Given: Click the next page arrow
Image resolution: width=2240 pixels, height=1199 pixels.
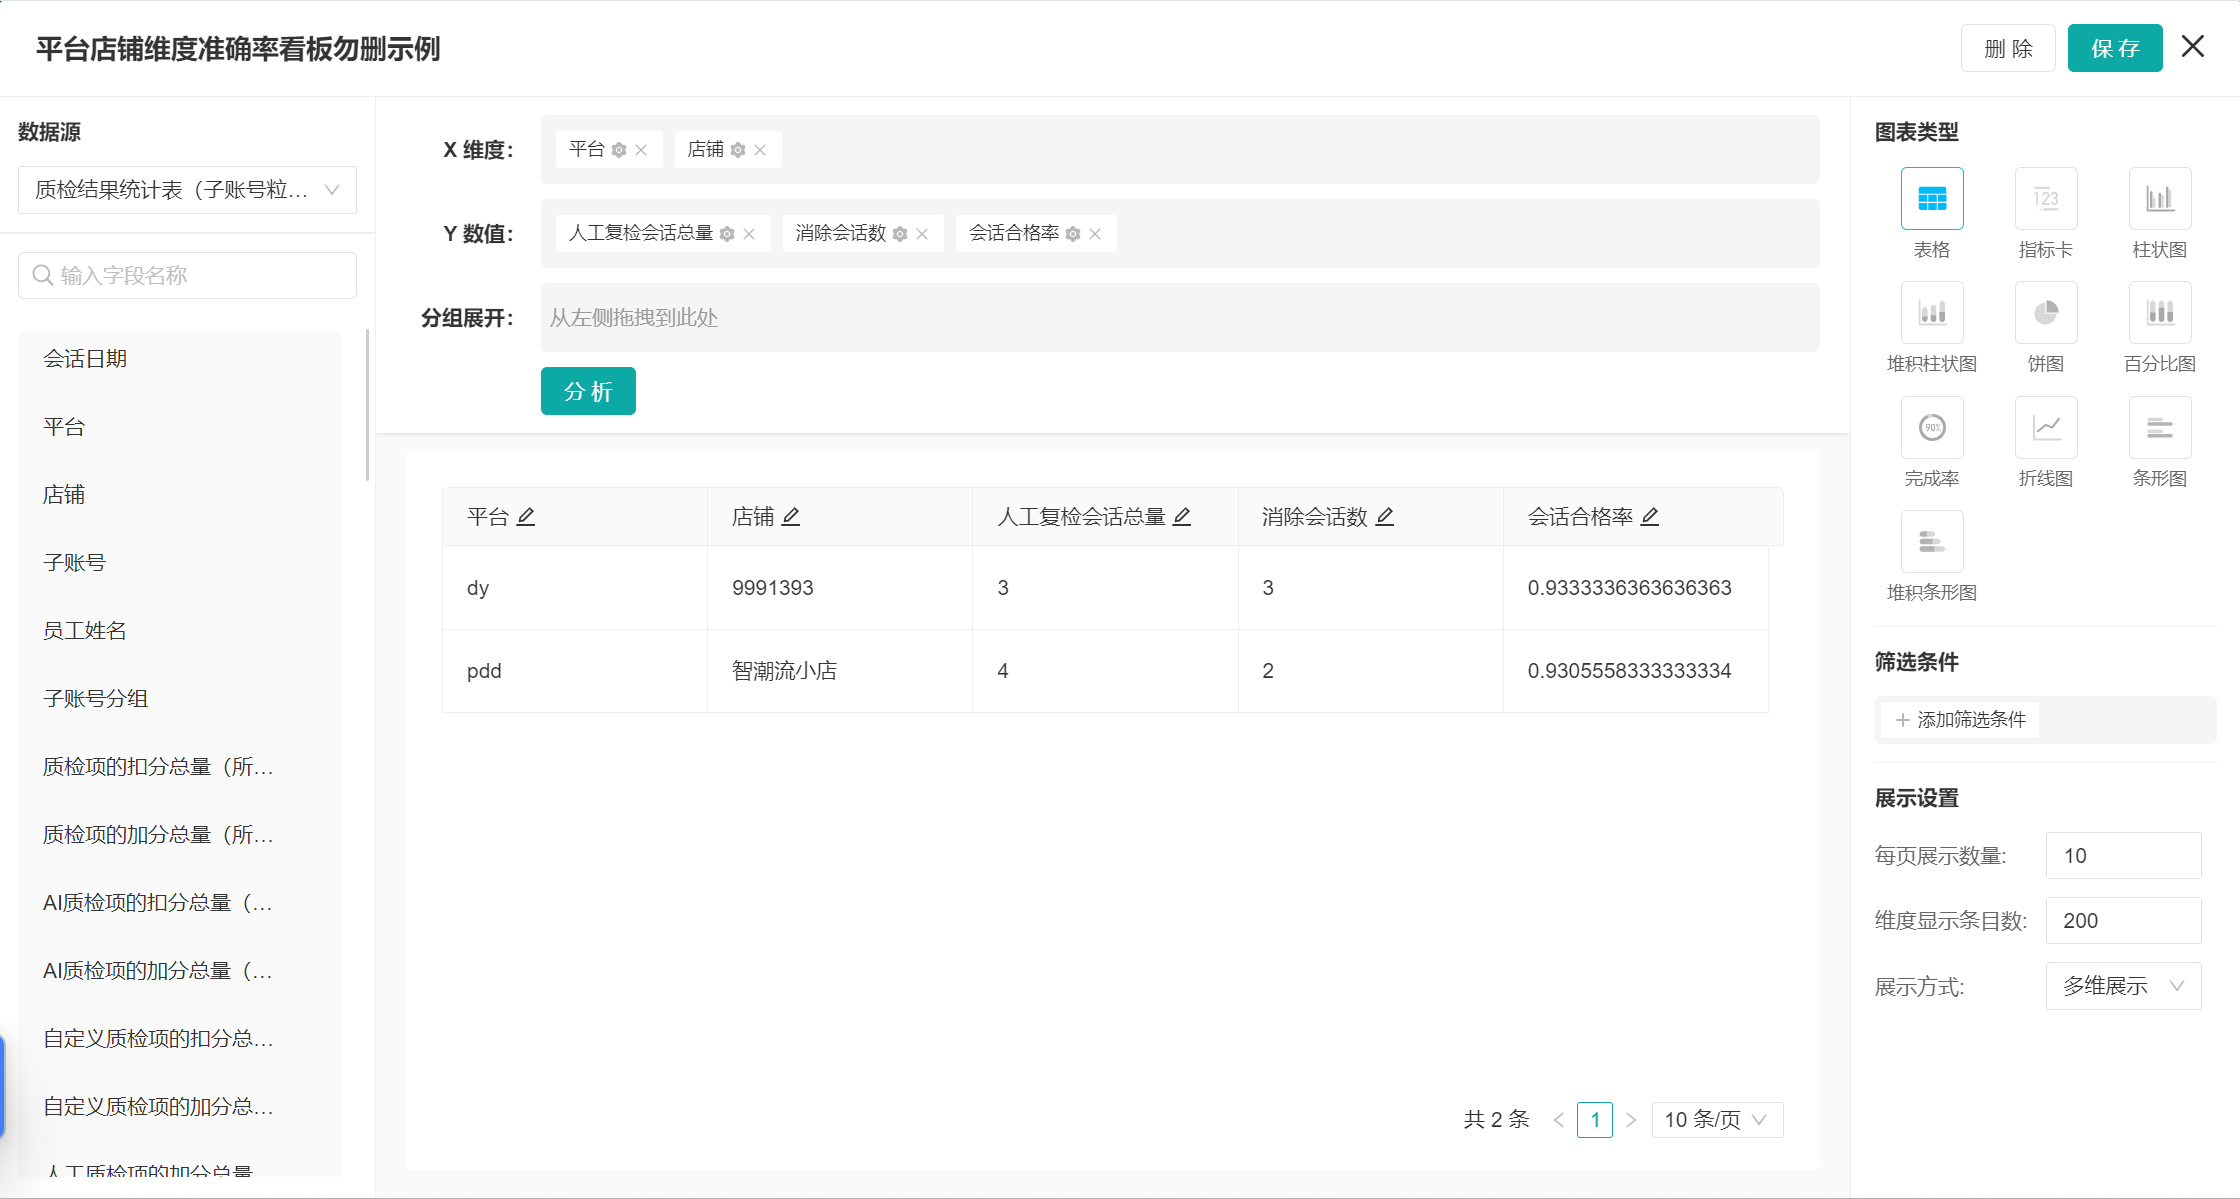Looking at the screenshot, I should [x=1631, y=1120].
